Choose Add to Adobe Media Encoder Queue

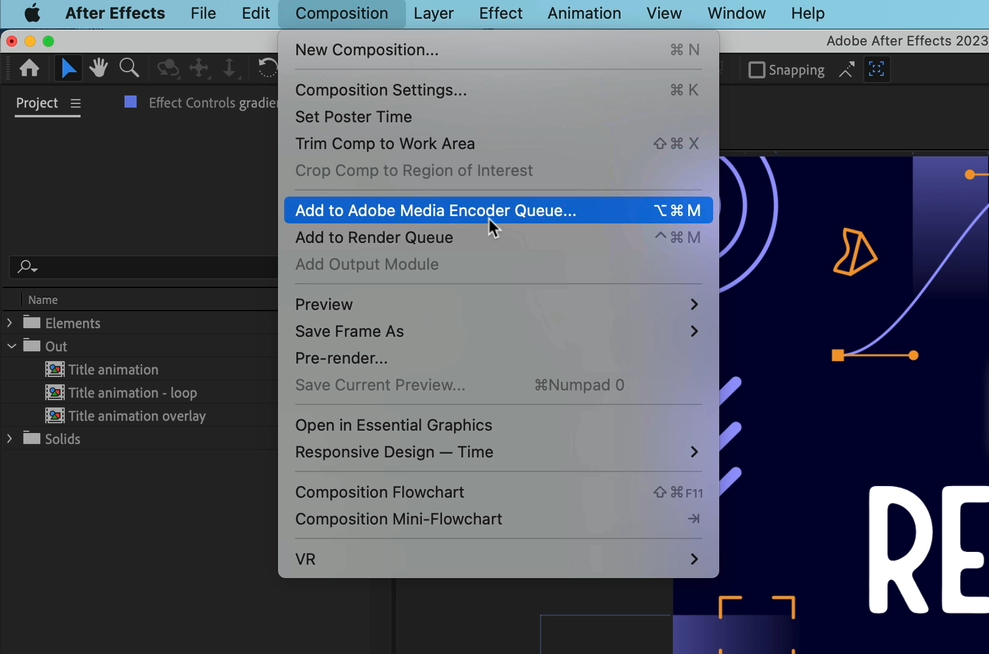click(x=435, y=210)
